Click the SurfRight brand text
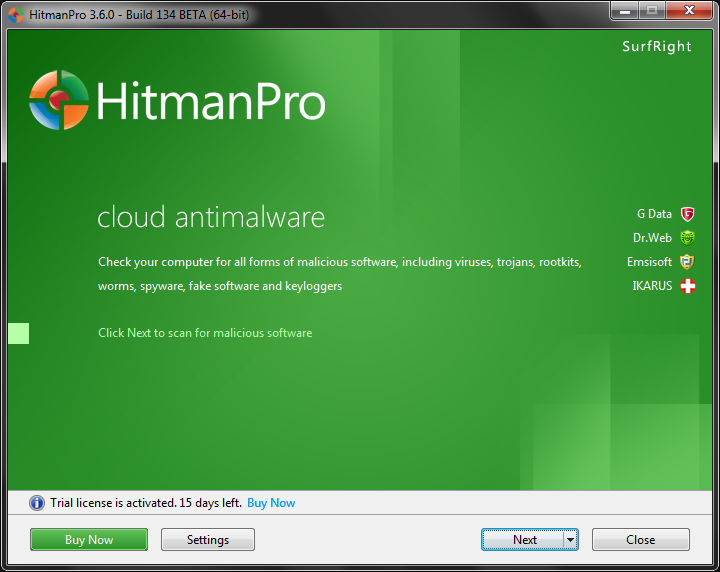This screenshot has width=720, height=572. tap(657, 46)
